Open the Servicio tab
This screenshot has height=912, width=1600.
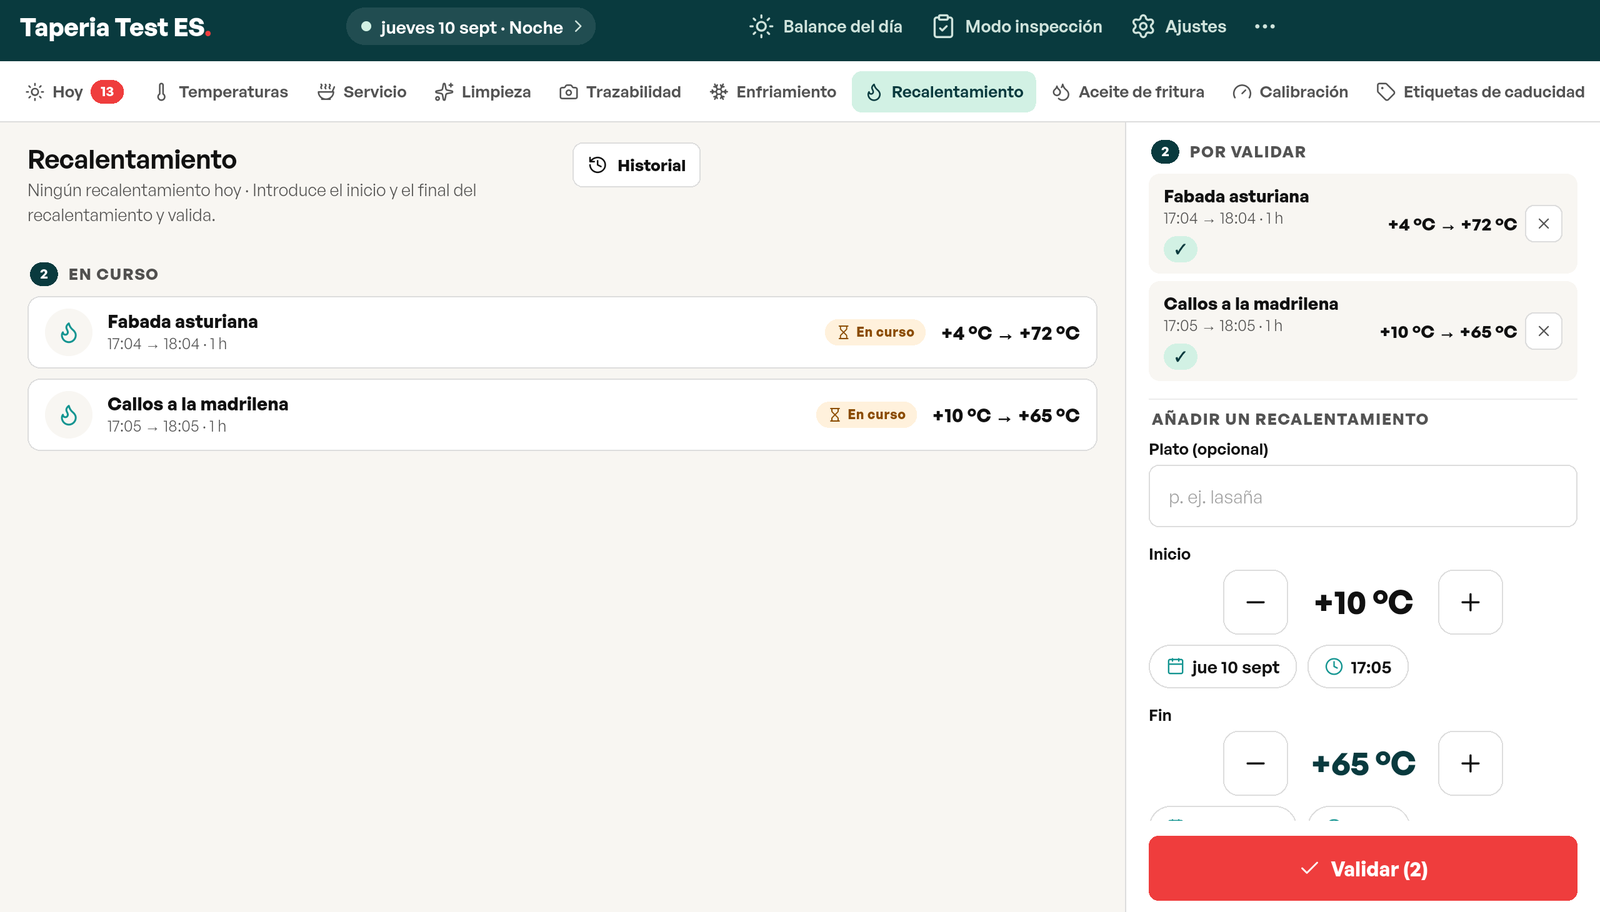tap(362, 92)
